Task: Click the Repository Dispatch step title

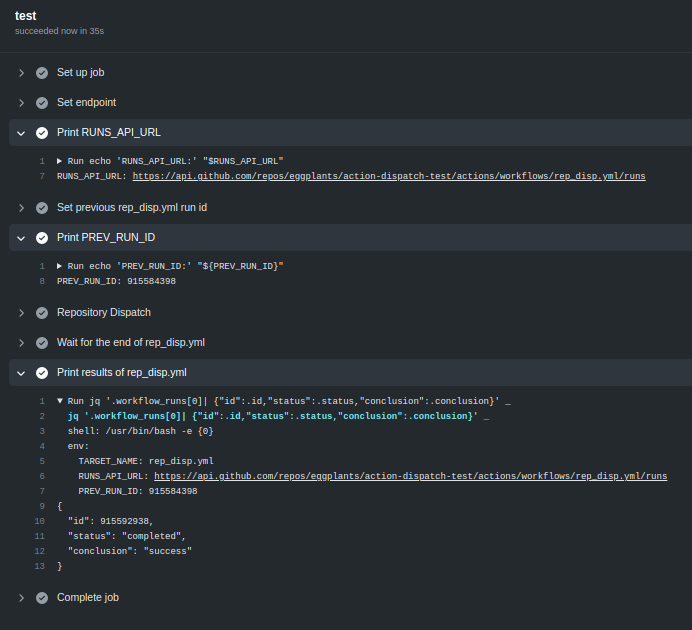Action: [104, 312]
